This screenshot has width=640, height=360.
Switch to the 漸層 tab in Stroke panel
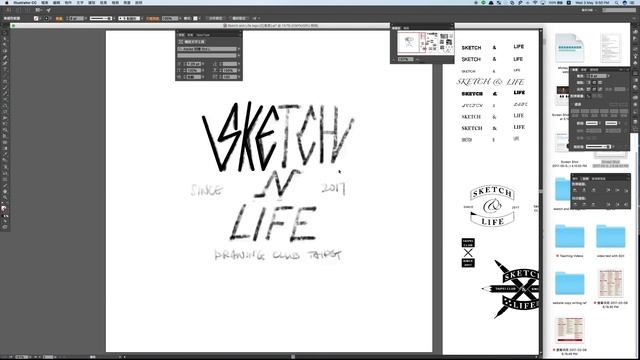(584, 70)
